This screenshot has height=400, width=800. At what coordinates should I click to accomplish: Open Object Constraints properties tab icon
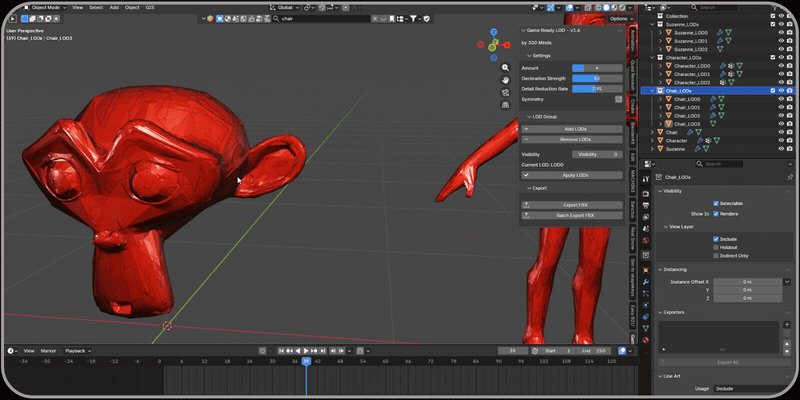tap(646, 317)
